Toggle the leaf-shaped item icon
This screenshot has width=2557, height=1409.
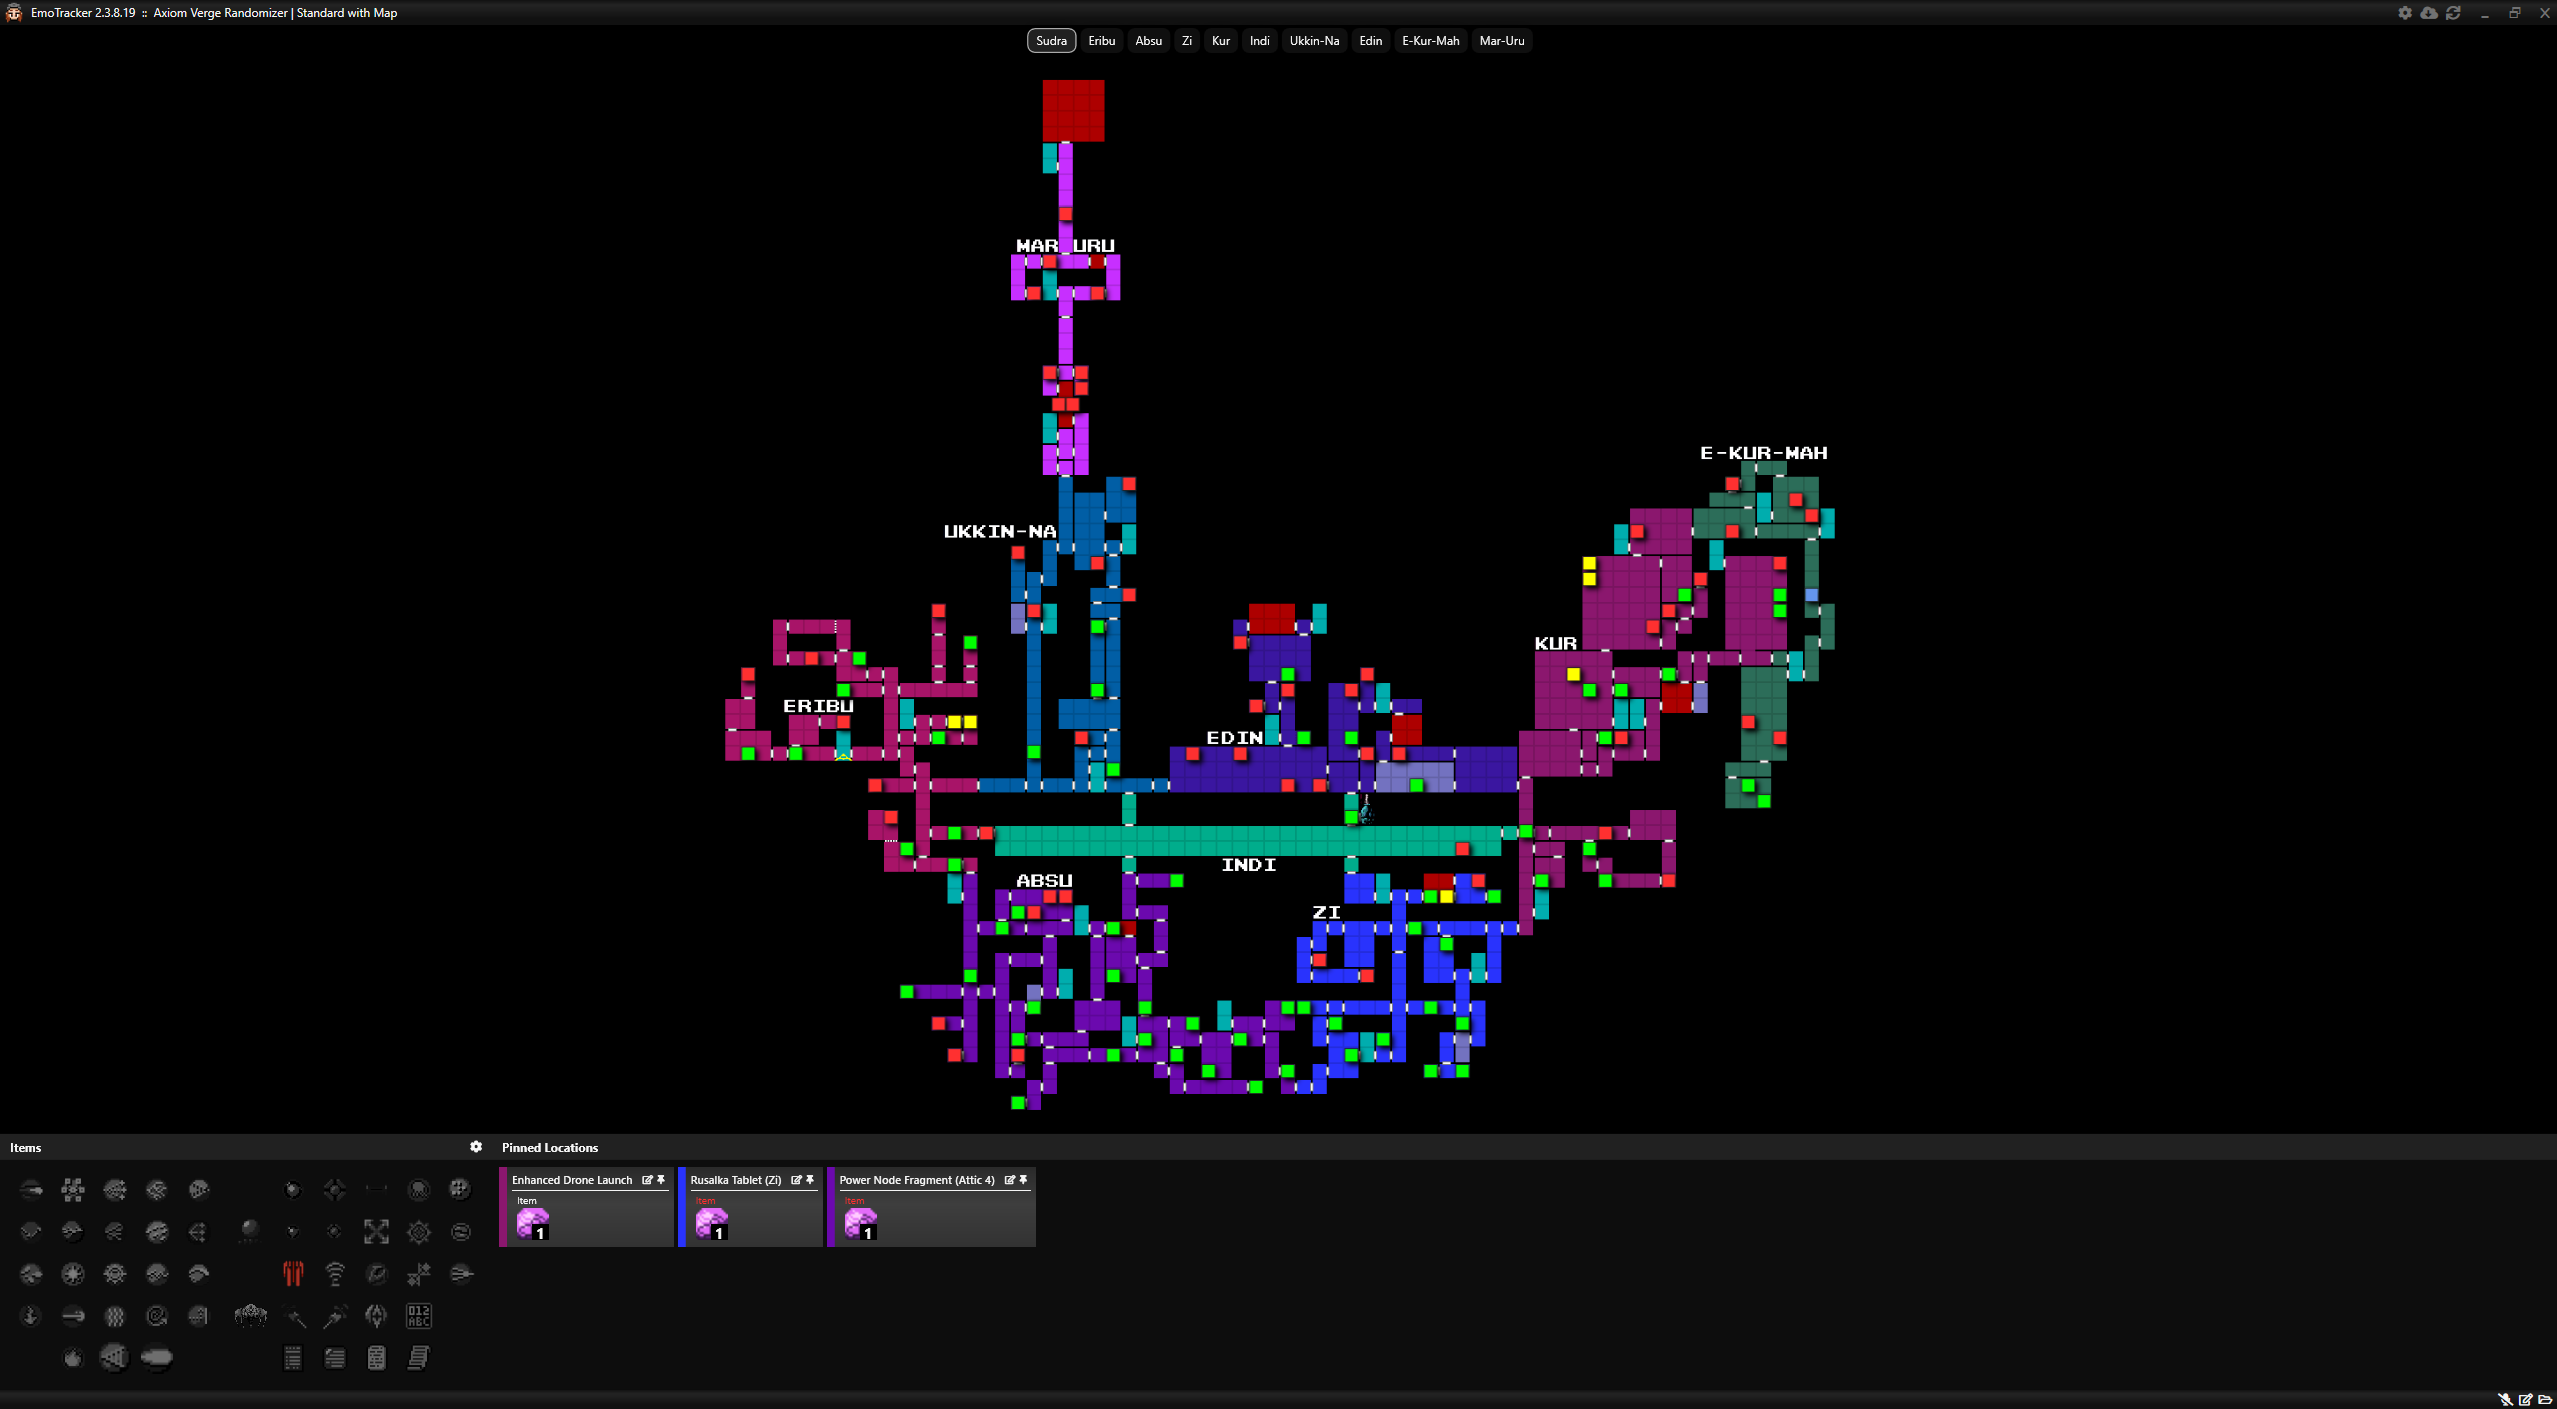[x=376, y=1316]
